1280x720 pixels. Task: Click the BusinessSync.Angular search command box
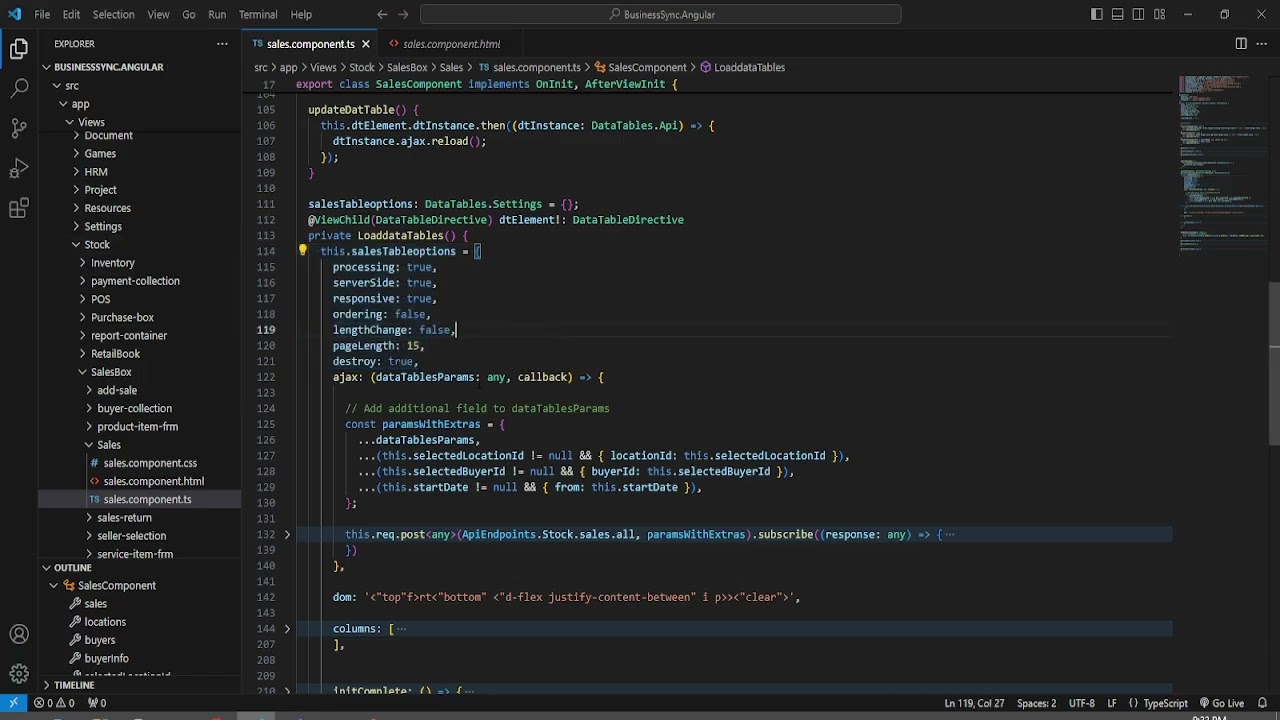660,14
